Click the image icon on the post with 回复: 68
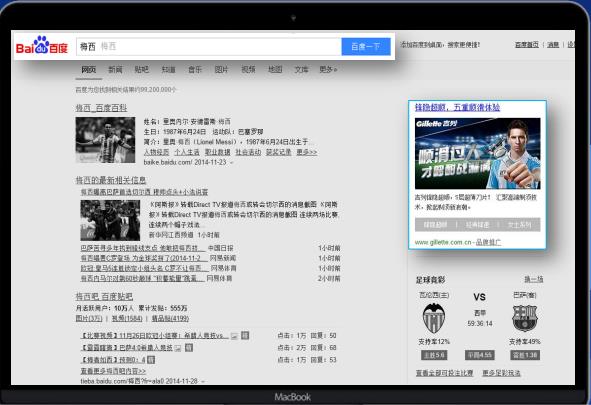 point(178,348)
